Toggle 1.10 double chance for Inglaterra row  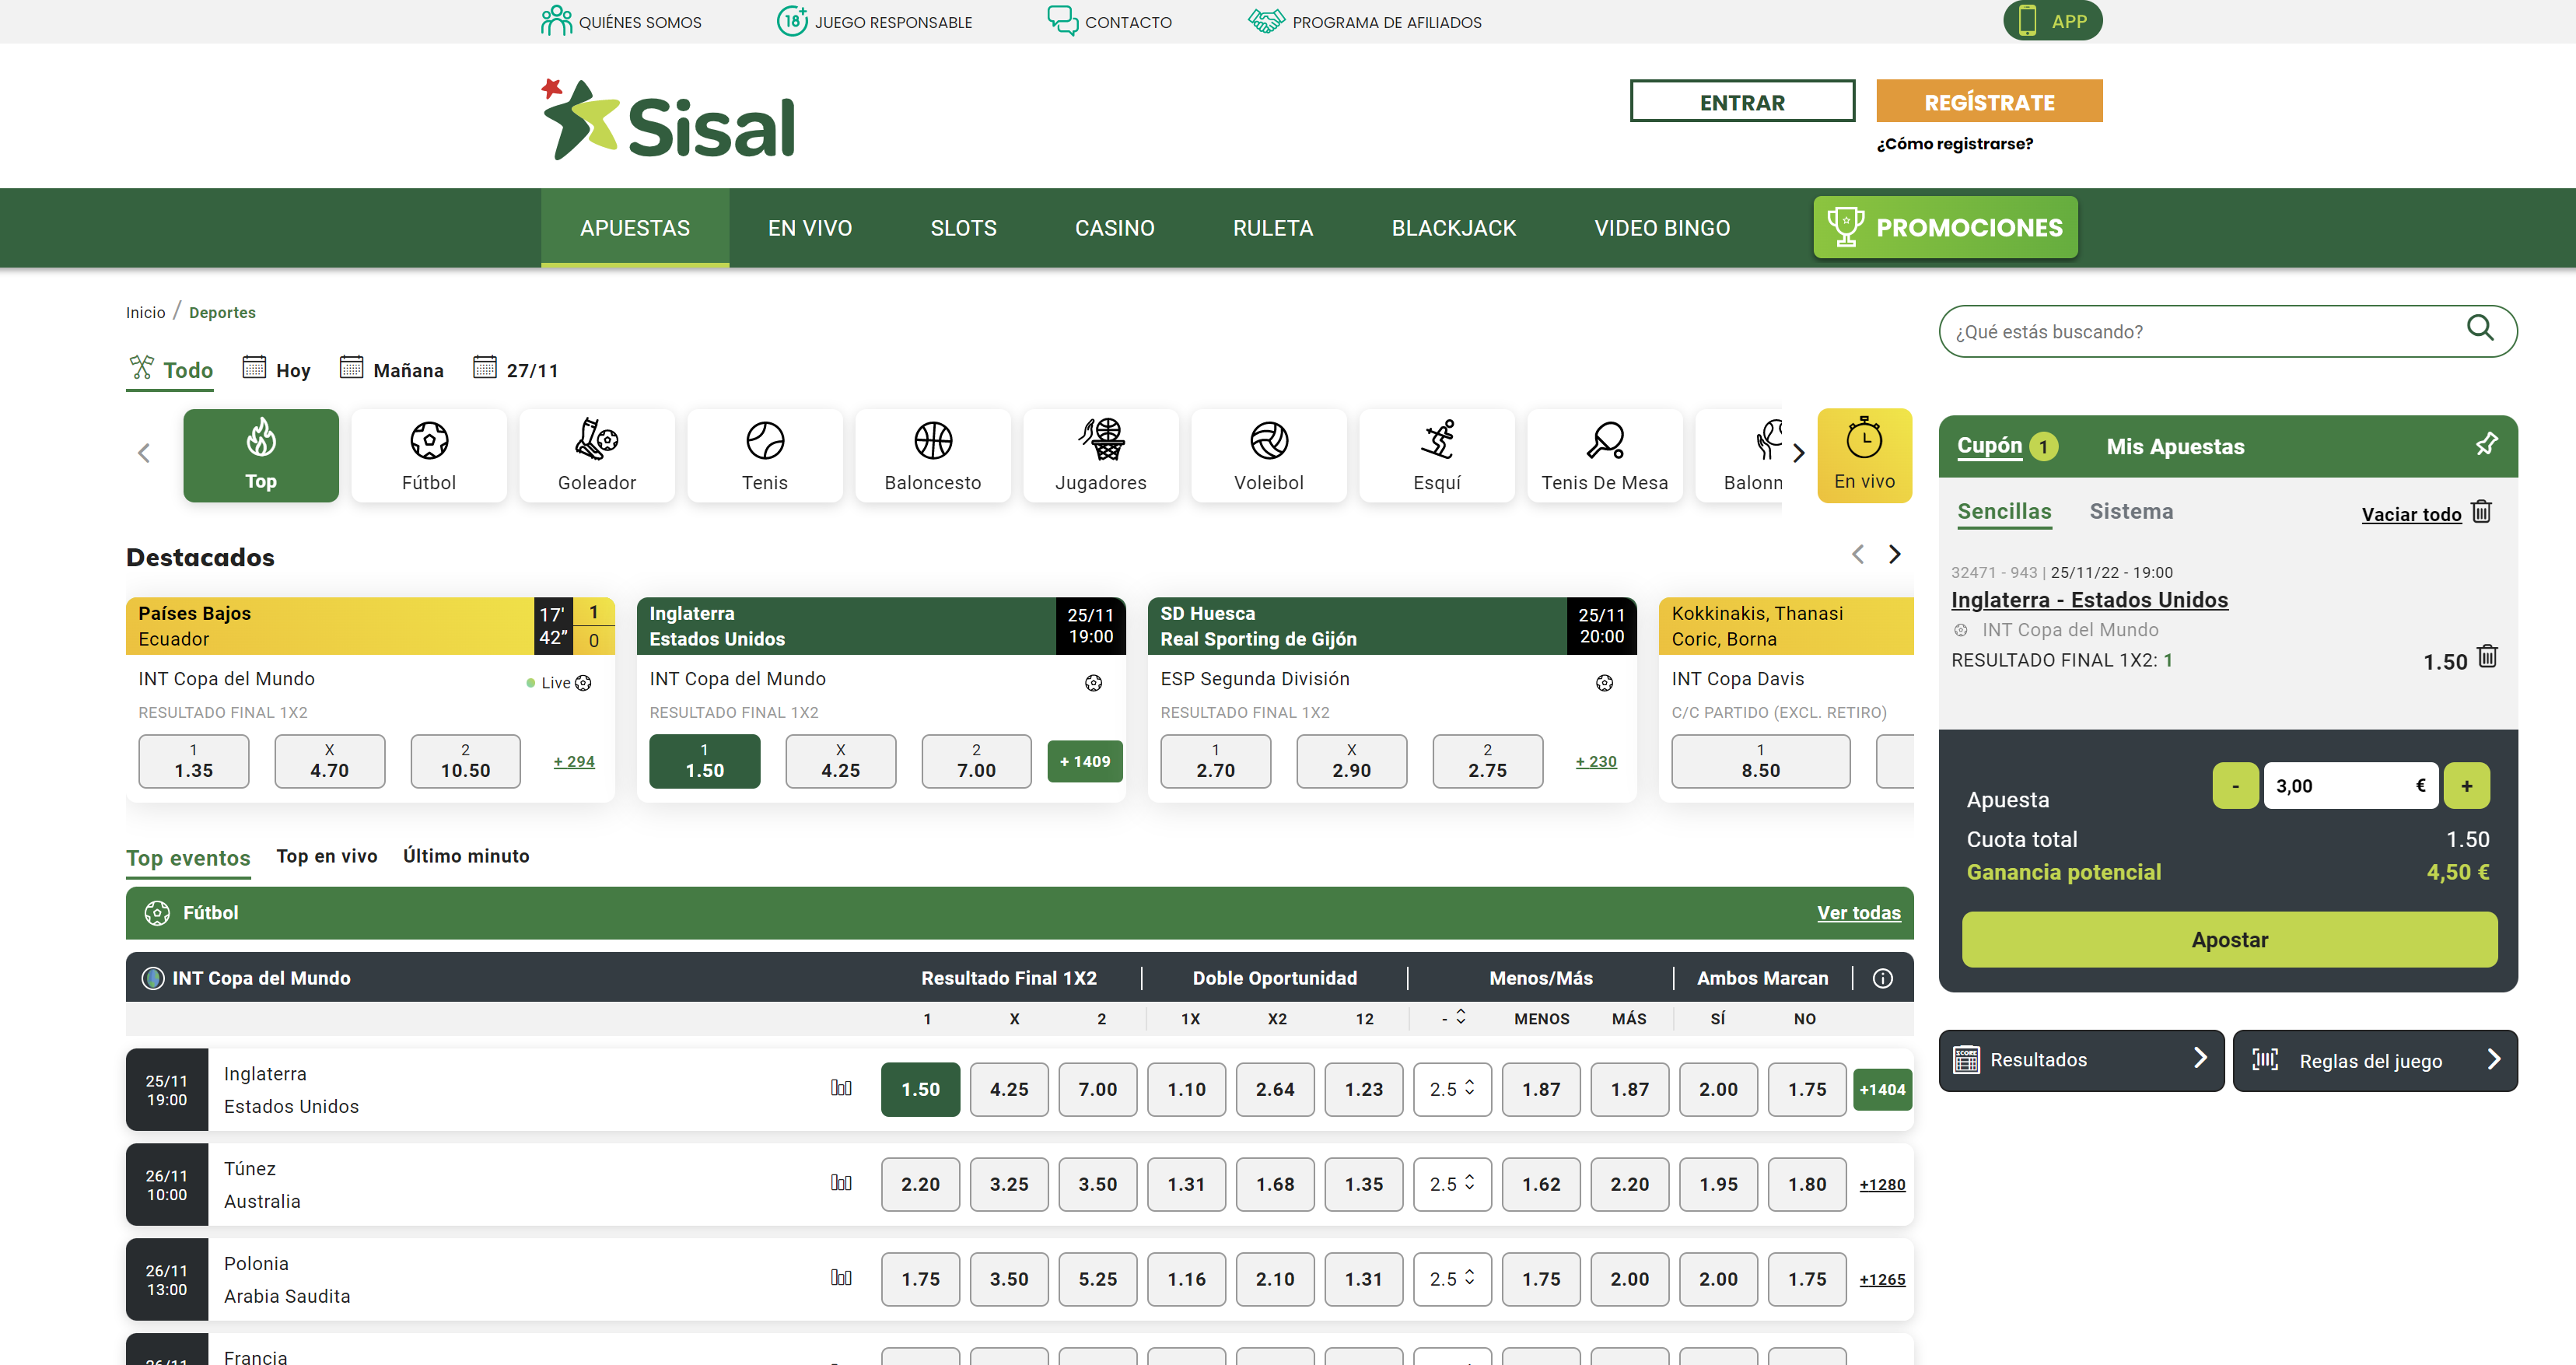pos(1186,1089)
